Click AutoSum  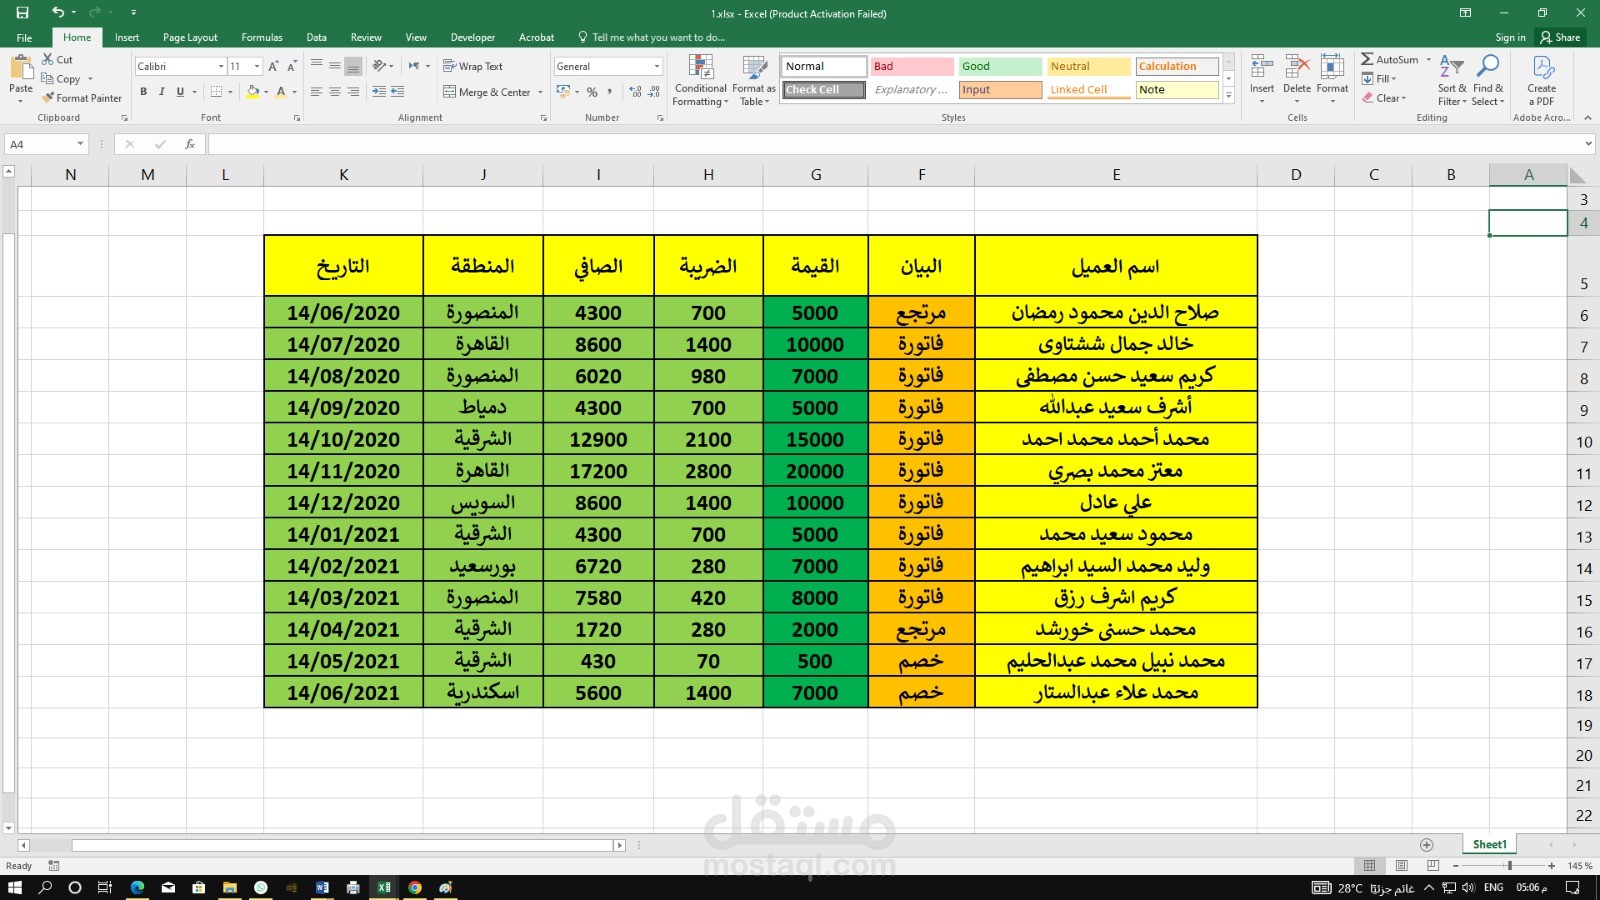pyautogui.click(x=1389, y=60)
